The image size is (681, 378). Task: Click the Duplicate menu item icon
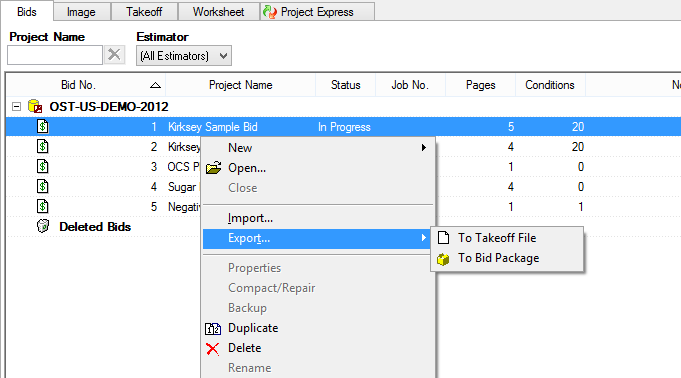pyautogui.click(x=213, y=328)
